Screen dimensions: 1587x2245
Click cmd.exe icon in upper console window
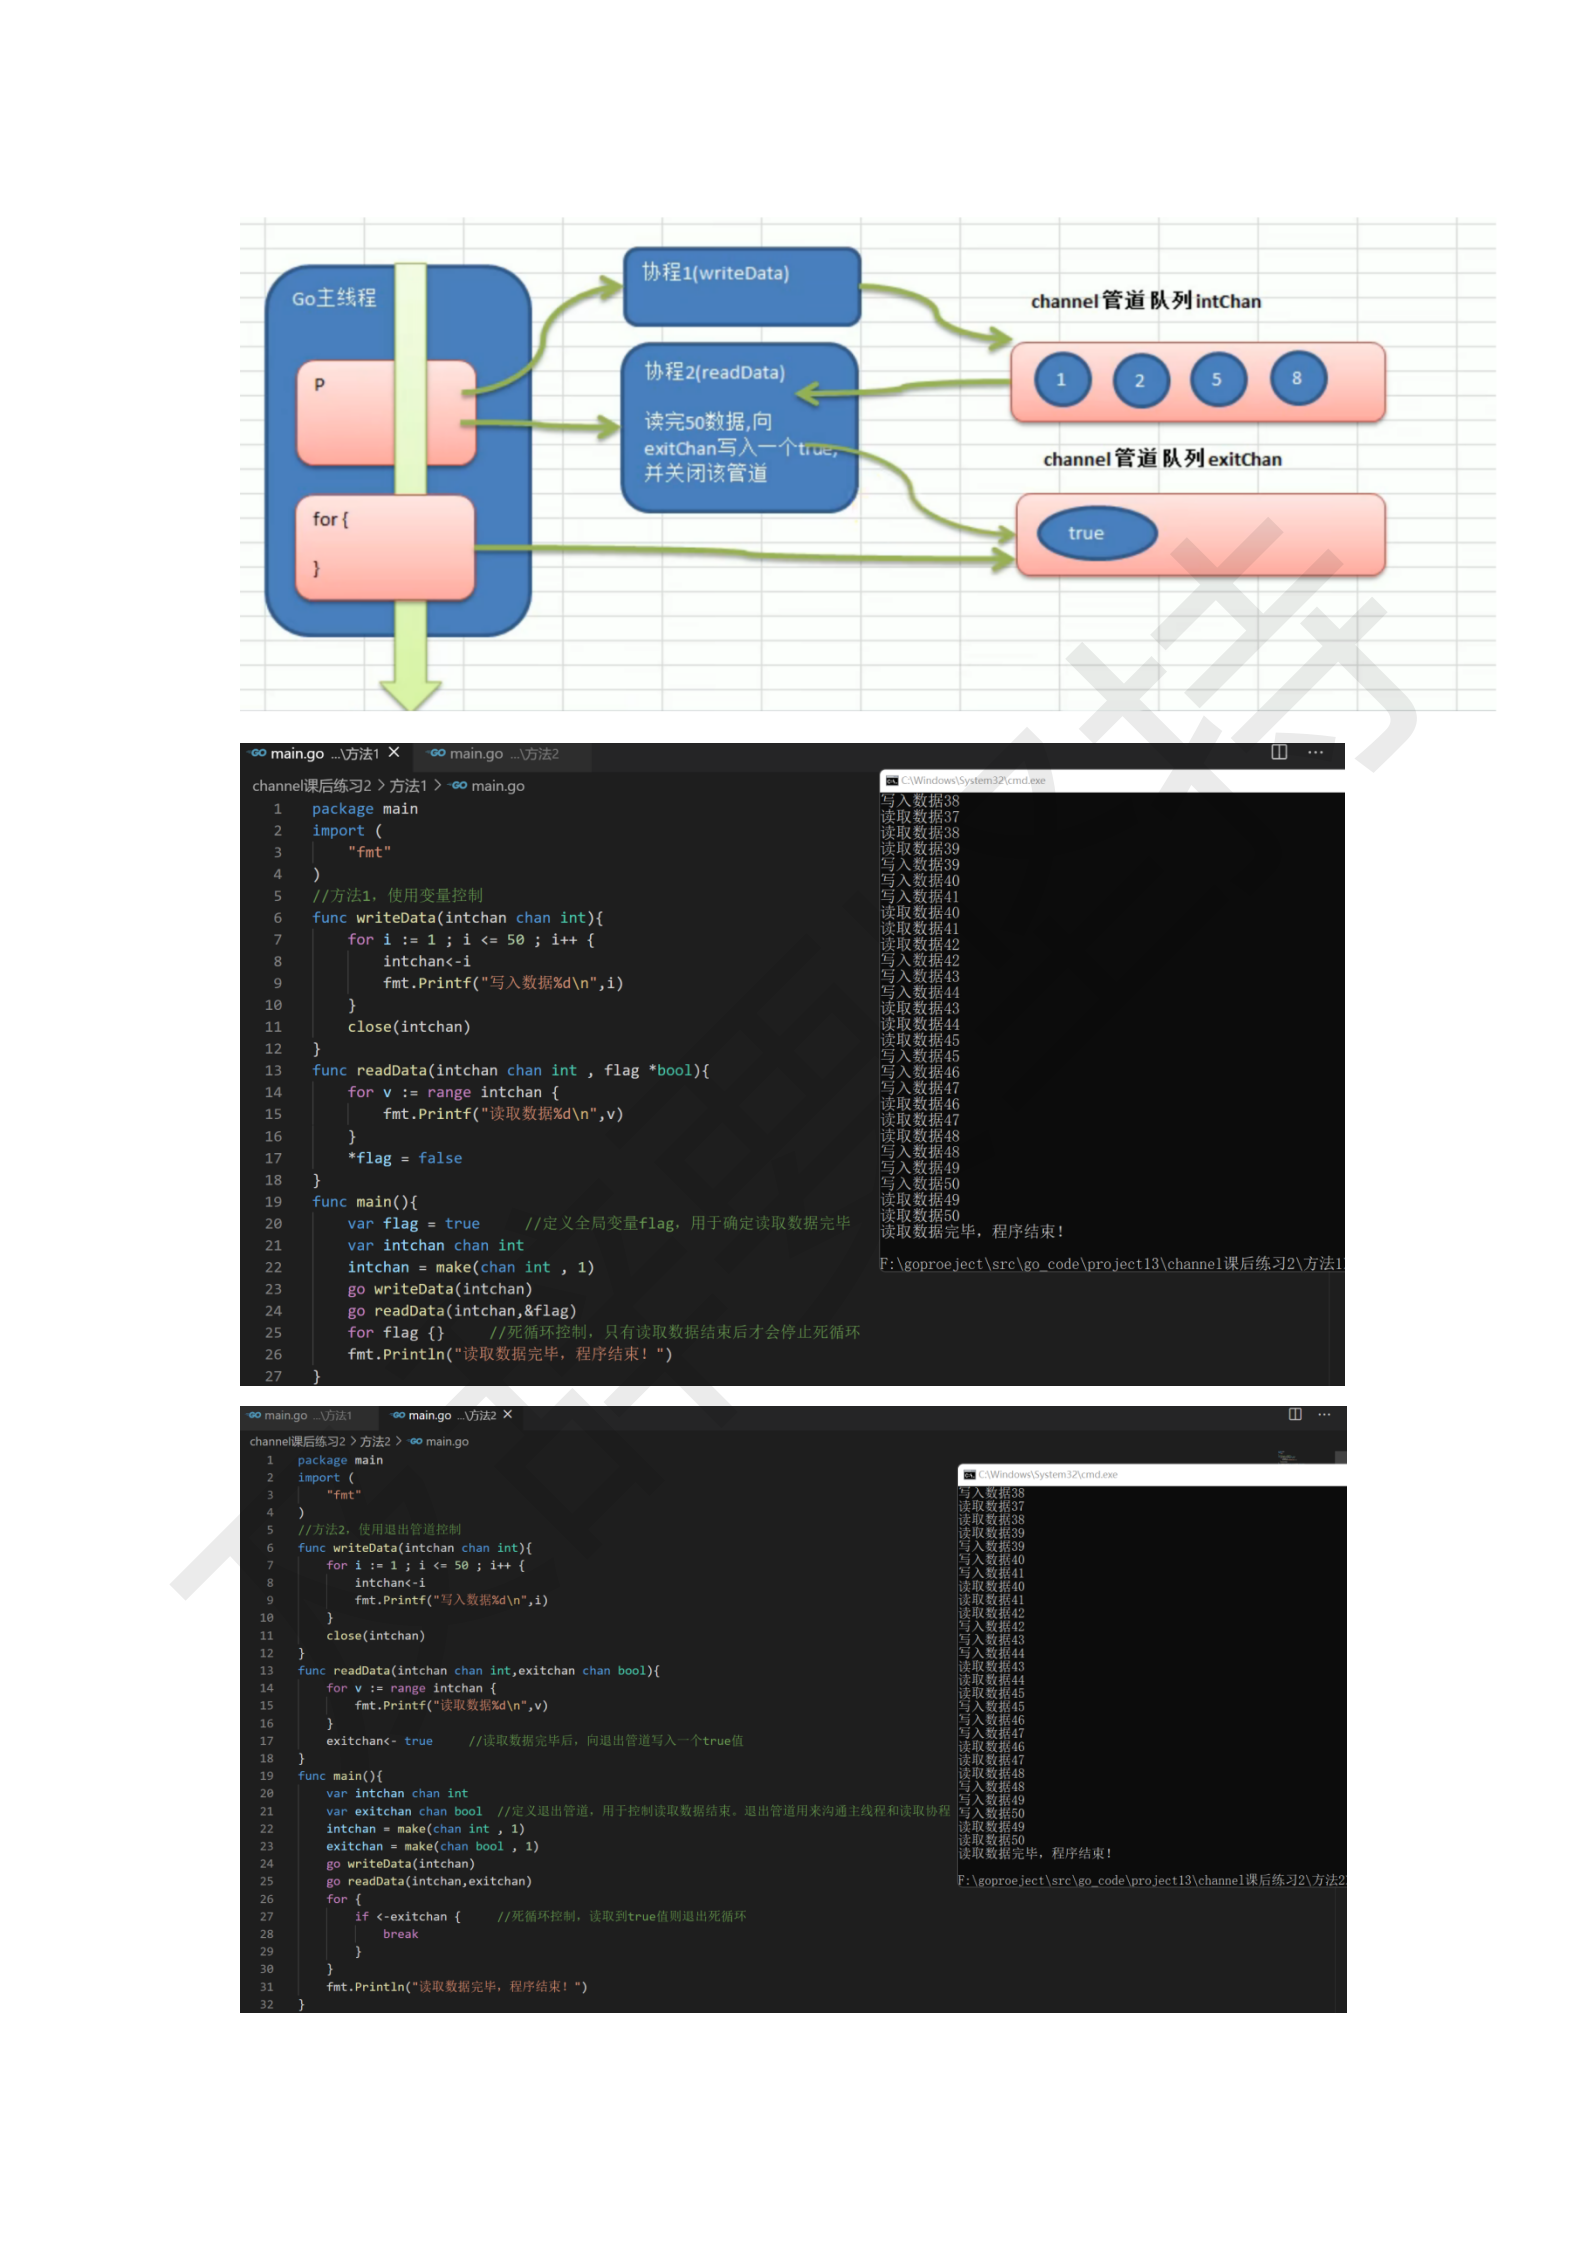pos(891,780)
